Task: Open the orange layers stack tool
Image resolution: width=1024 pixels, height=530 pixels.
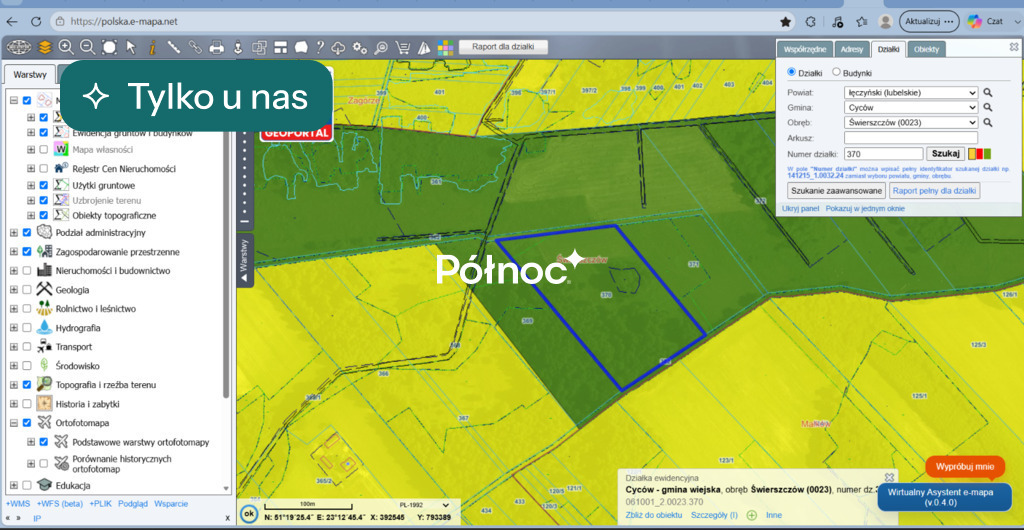Action: 44,47
